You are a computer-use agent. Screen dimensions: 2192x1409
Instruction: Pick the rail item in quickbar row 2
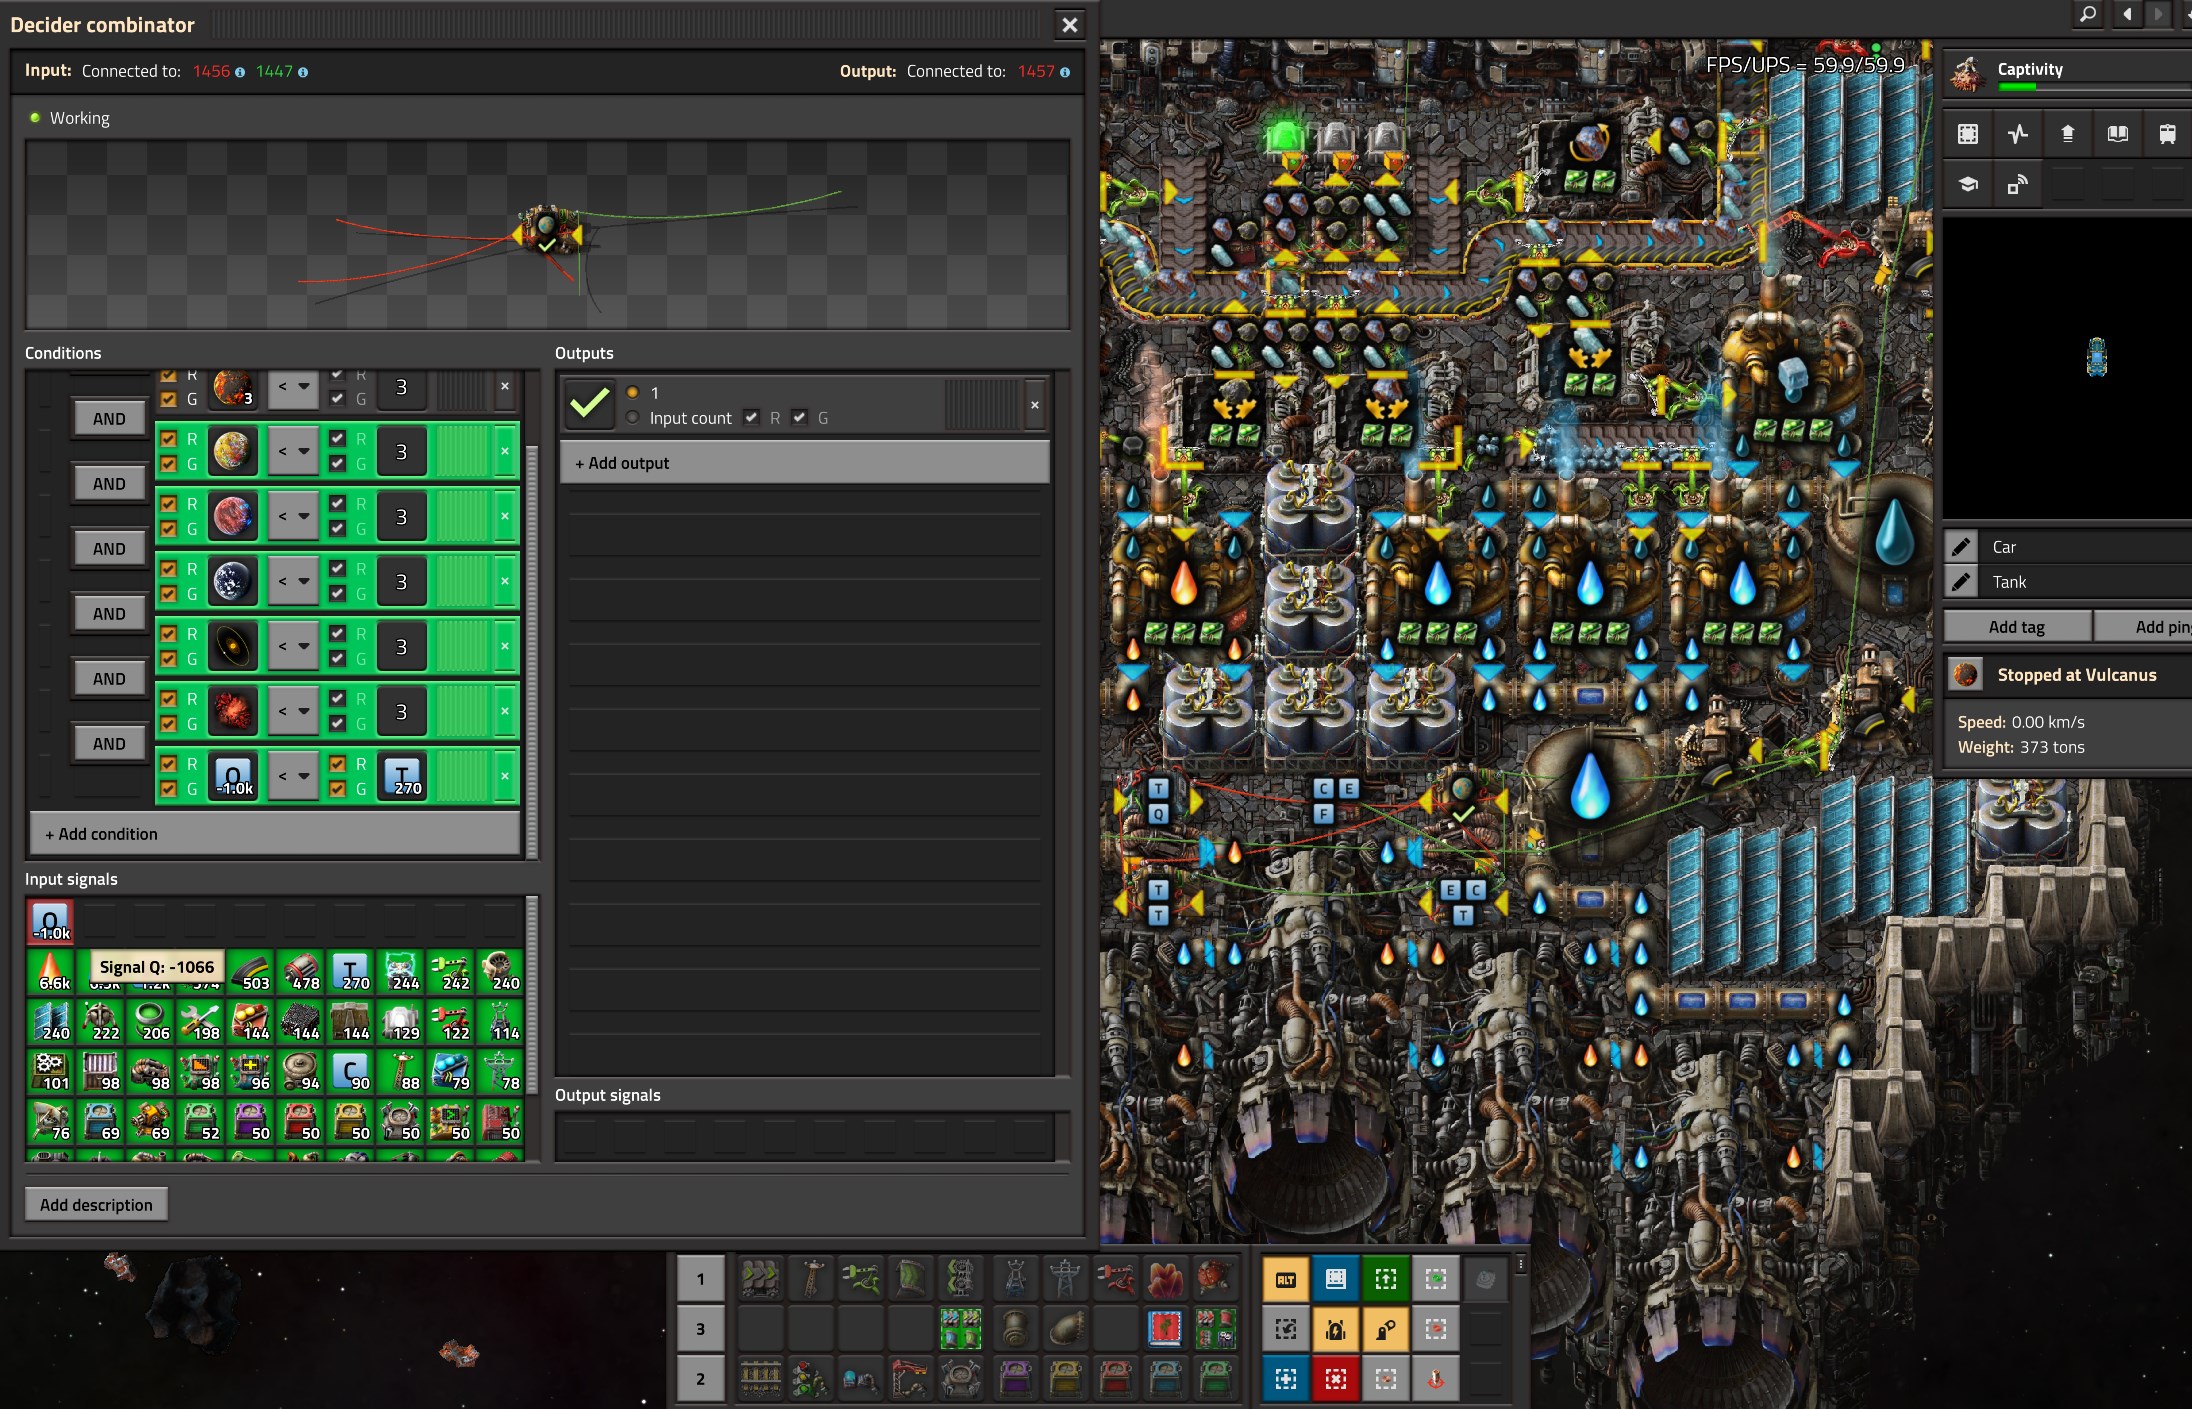click(761, 1379)
